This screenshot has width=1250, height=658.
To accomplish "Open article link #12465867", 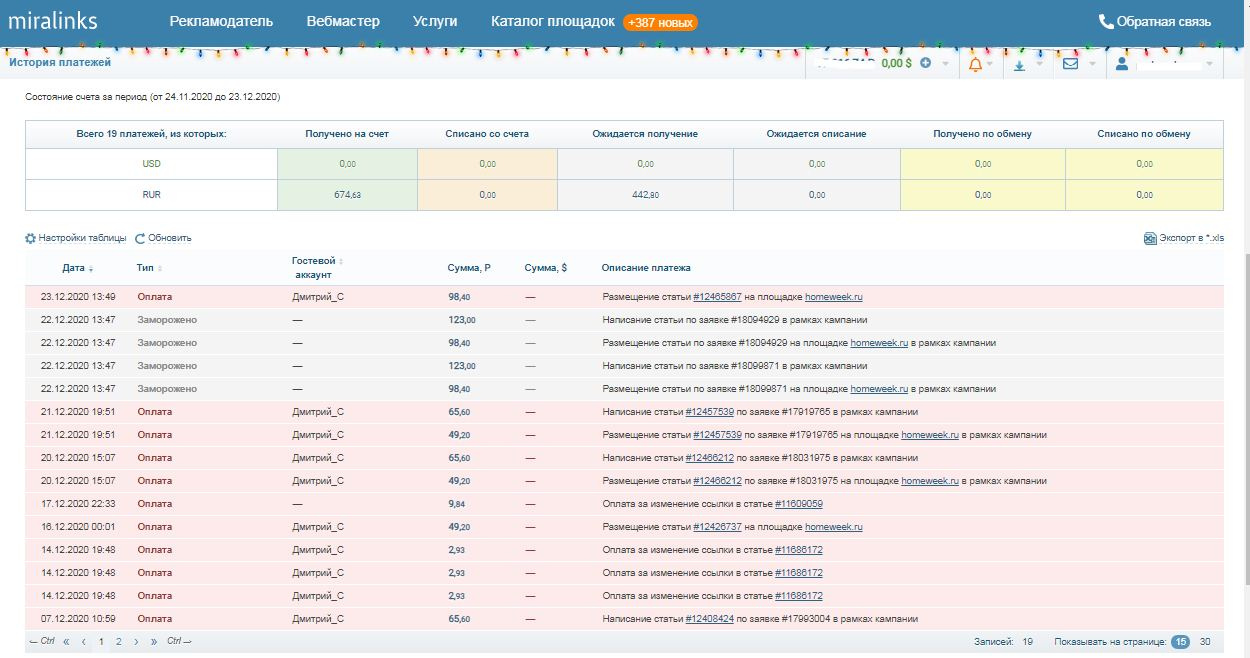I will tap(717, 297).
